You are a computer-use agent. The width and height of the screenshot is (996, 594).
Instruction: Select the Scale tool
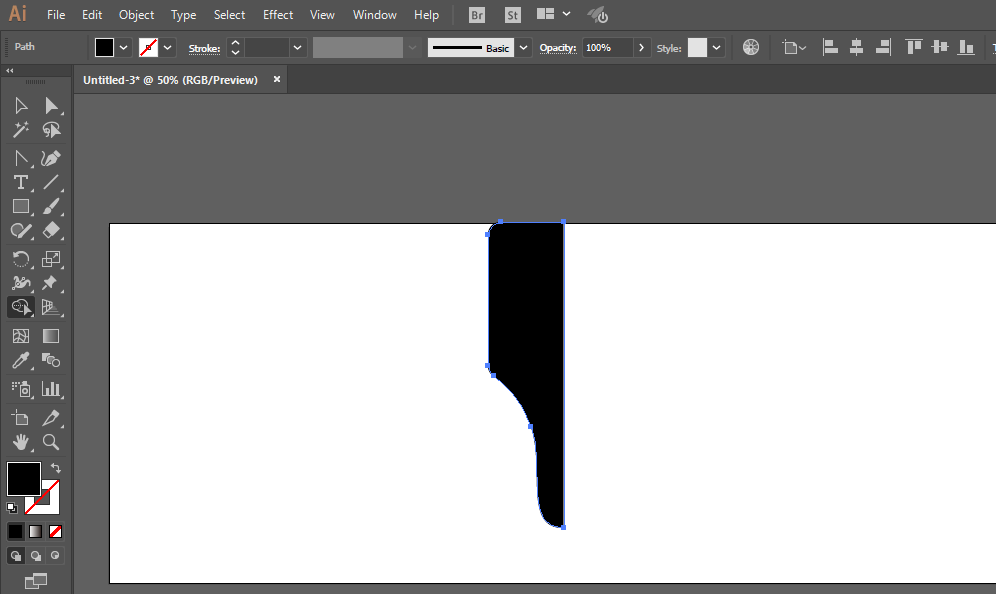51,259
